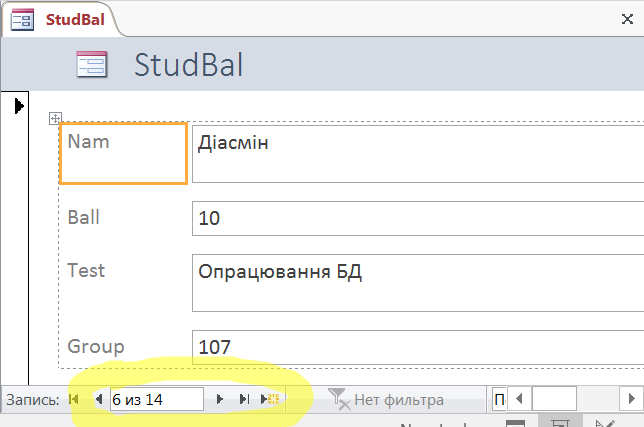Close the StudBal form tab
644x427 pixels.
(629, 17)
